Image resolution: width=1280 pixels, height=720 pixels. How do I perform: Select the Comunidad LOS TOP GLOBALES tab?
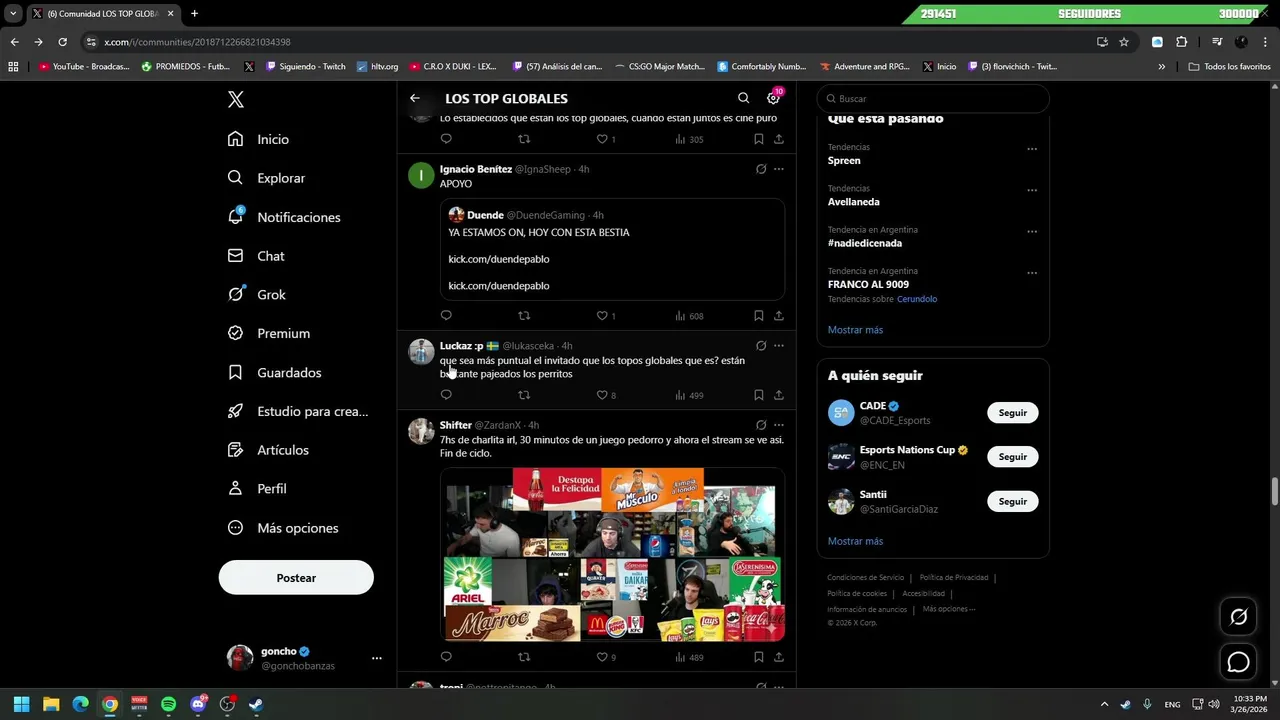(102, 14)
